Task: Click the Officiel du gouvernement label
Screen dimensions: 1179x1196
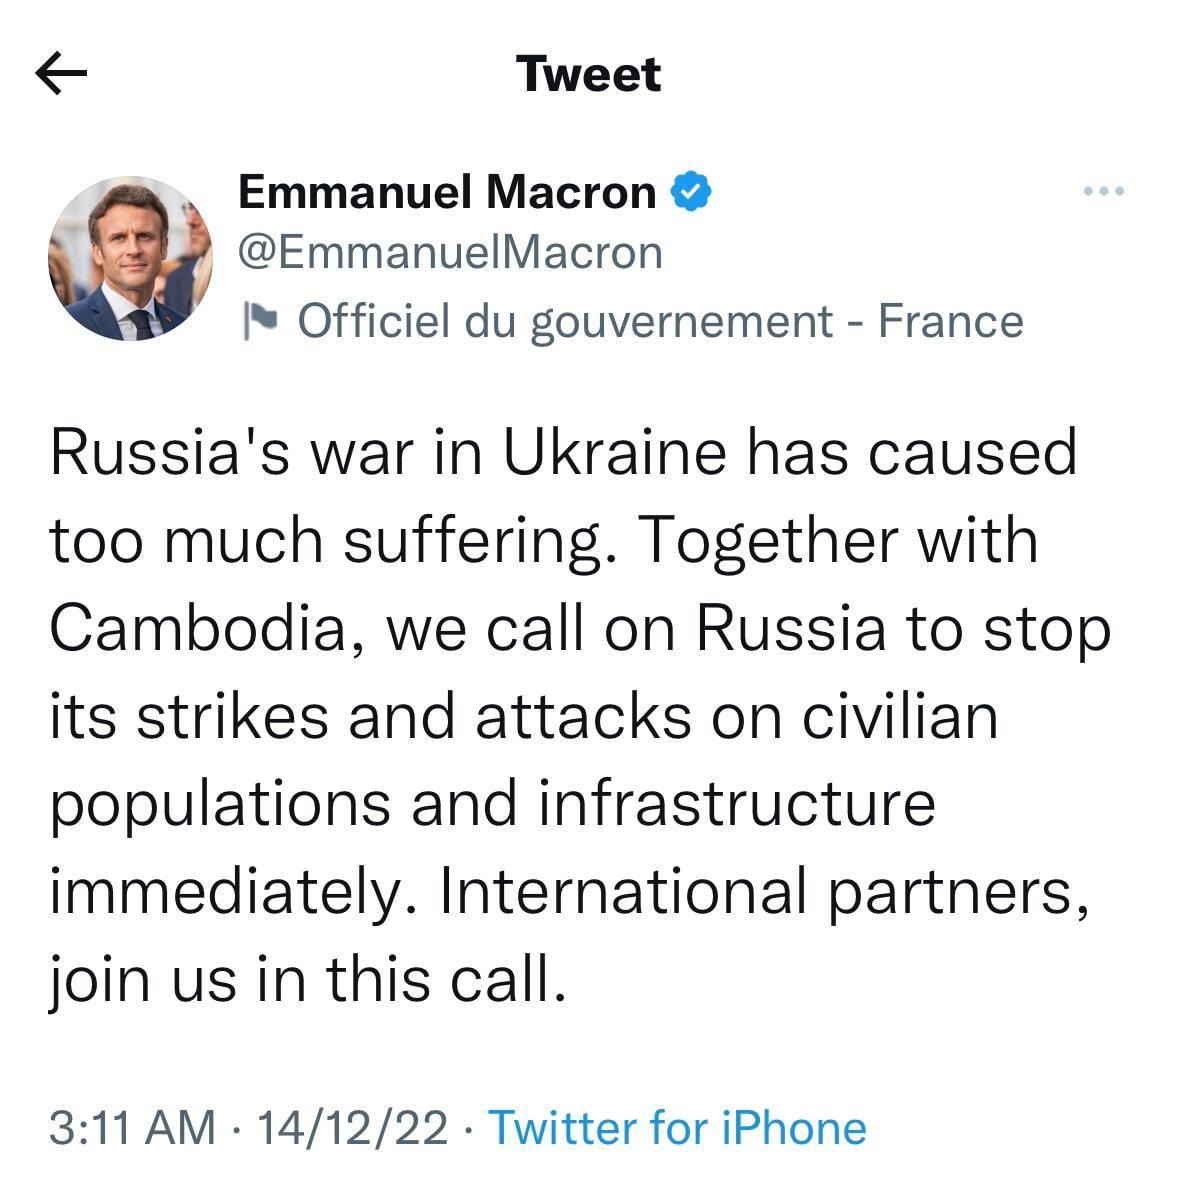Action: [565, 321]
